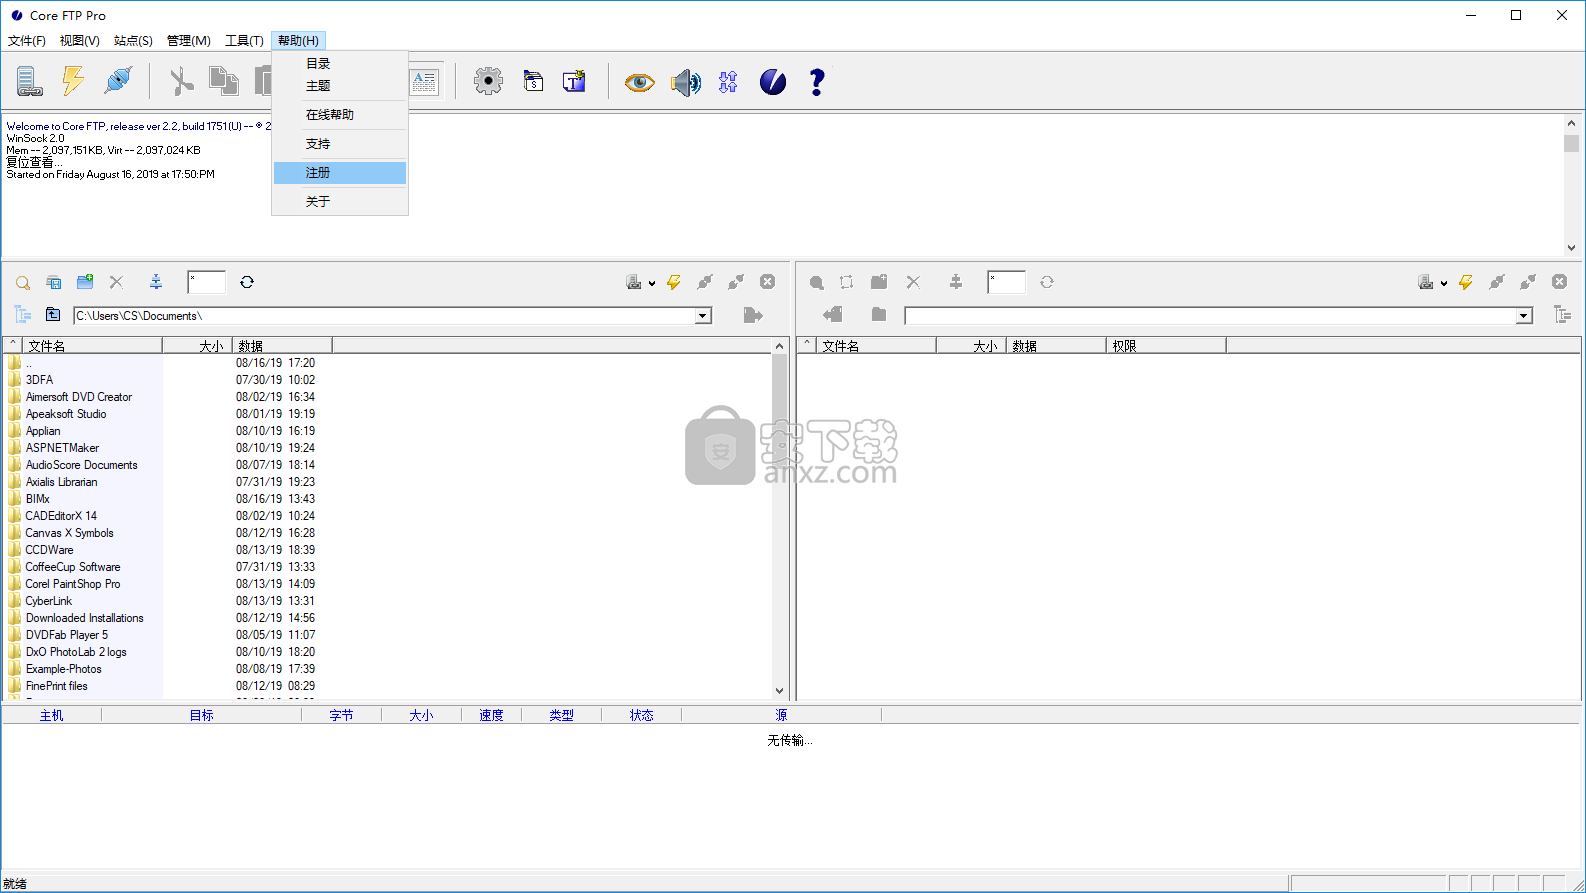Viewport: 1586px width, 893px height.
Task: Click the template T icon in toolbar
Action: click(574, 81)
